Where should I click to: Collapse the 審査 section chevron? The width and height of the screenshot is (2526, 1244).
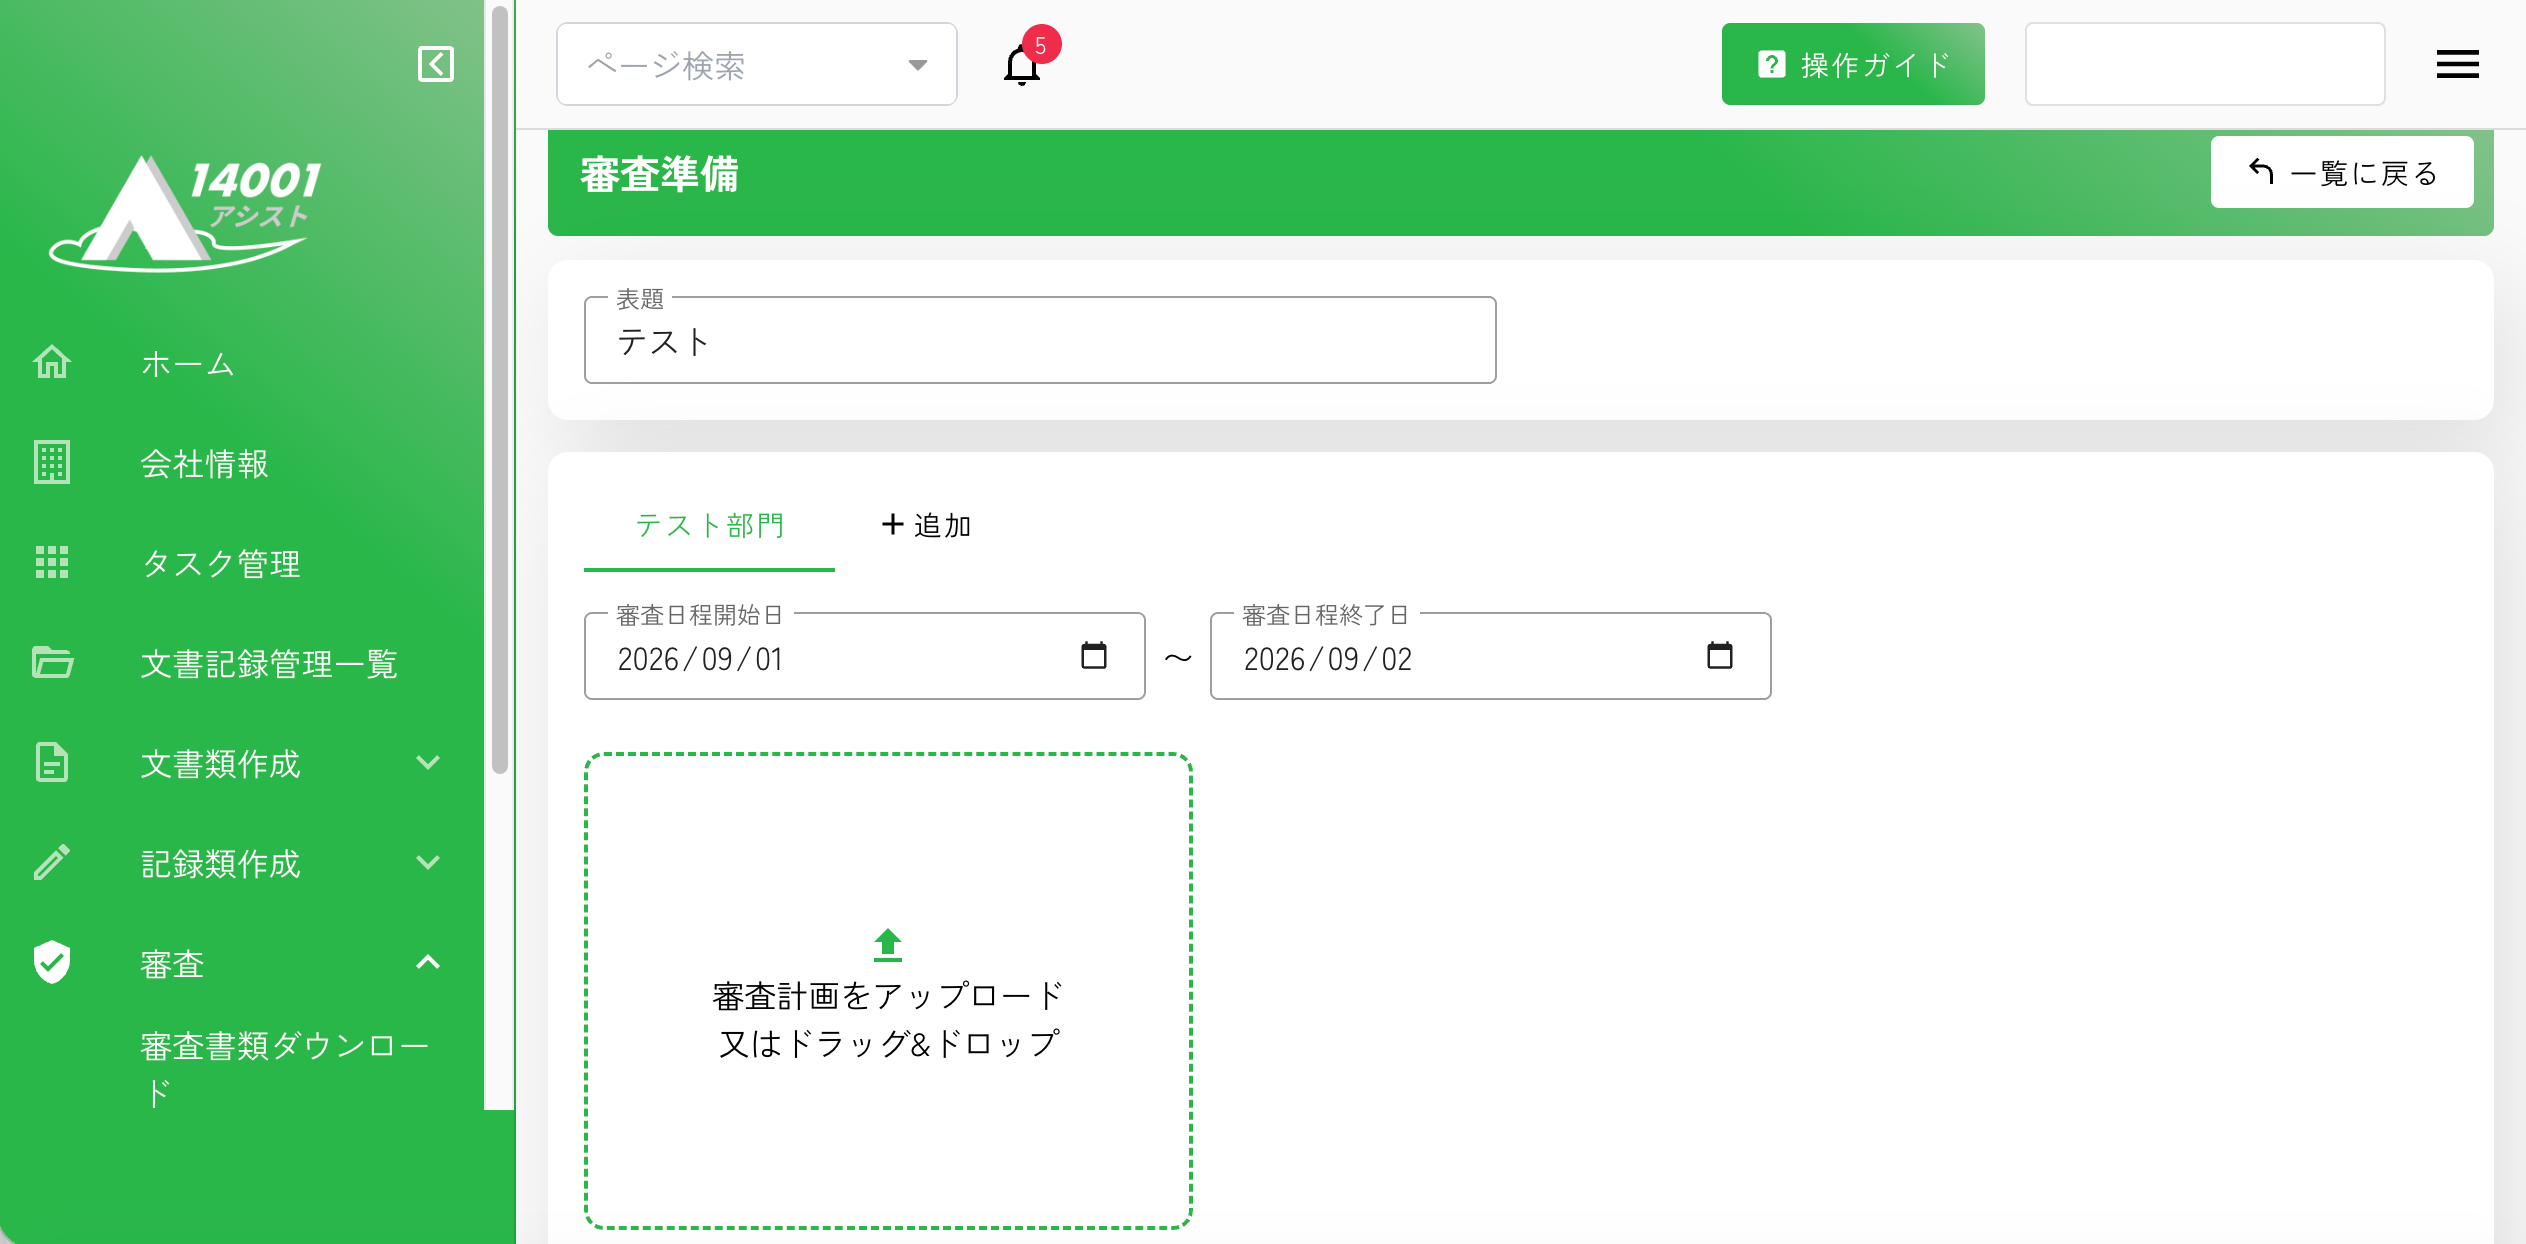428,962
